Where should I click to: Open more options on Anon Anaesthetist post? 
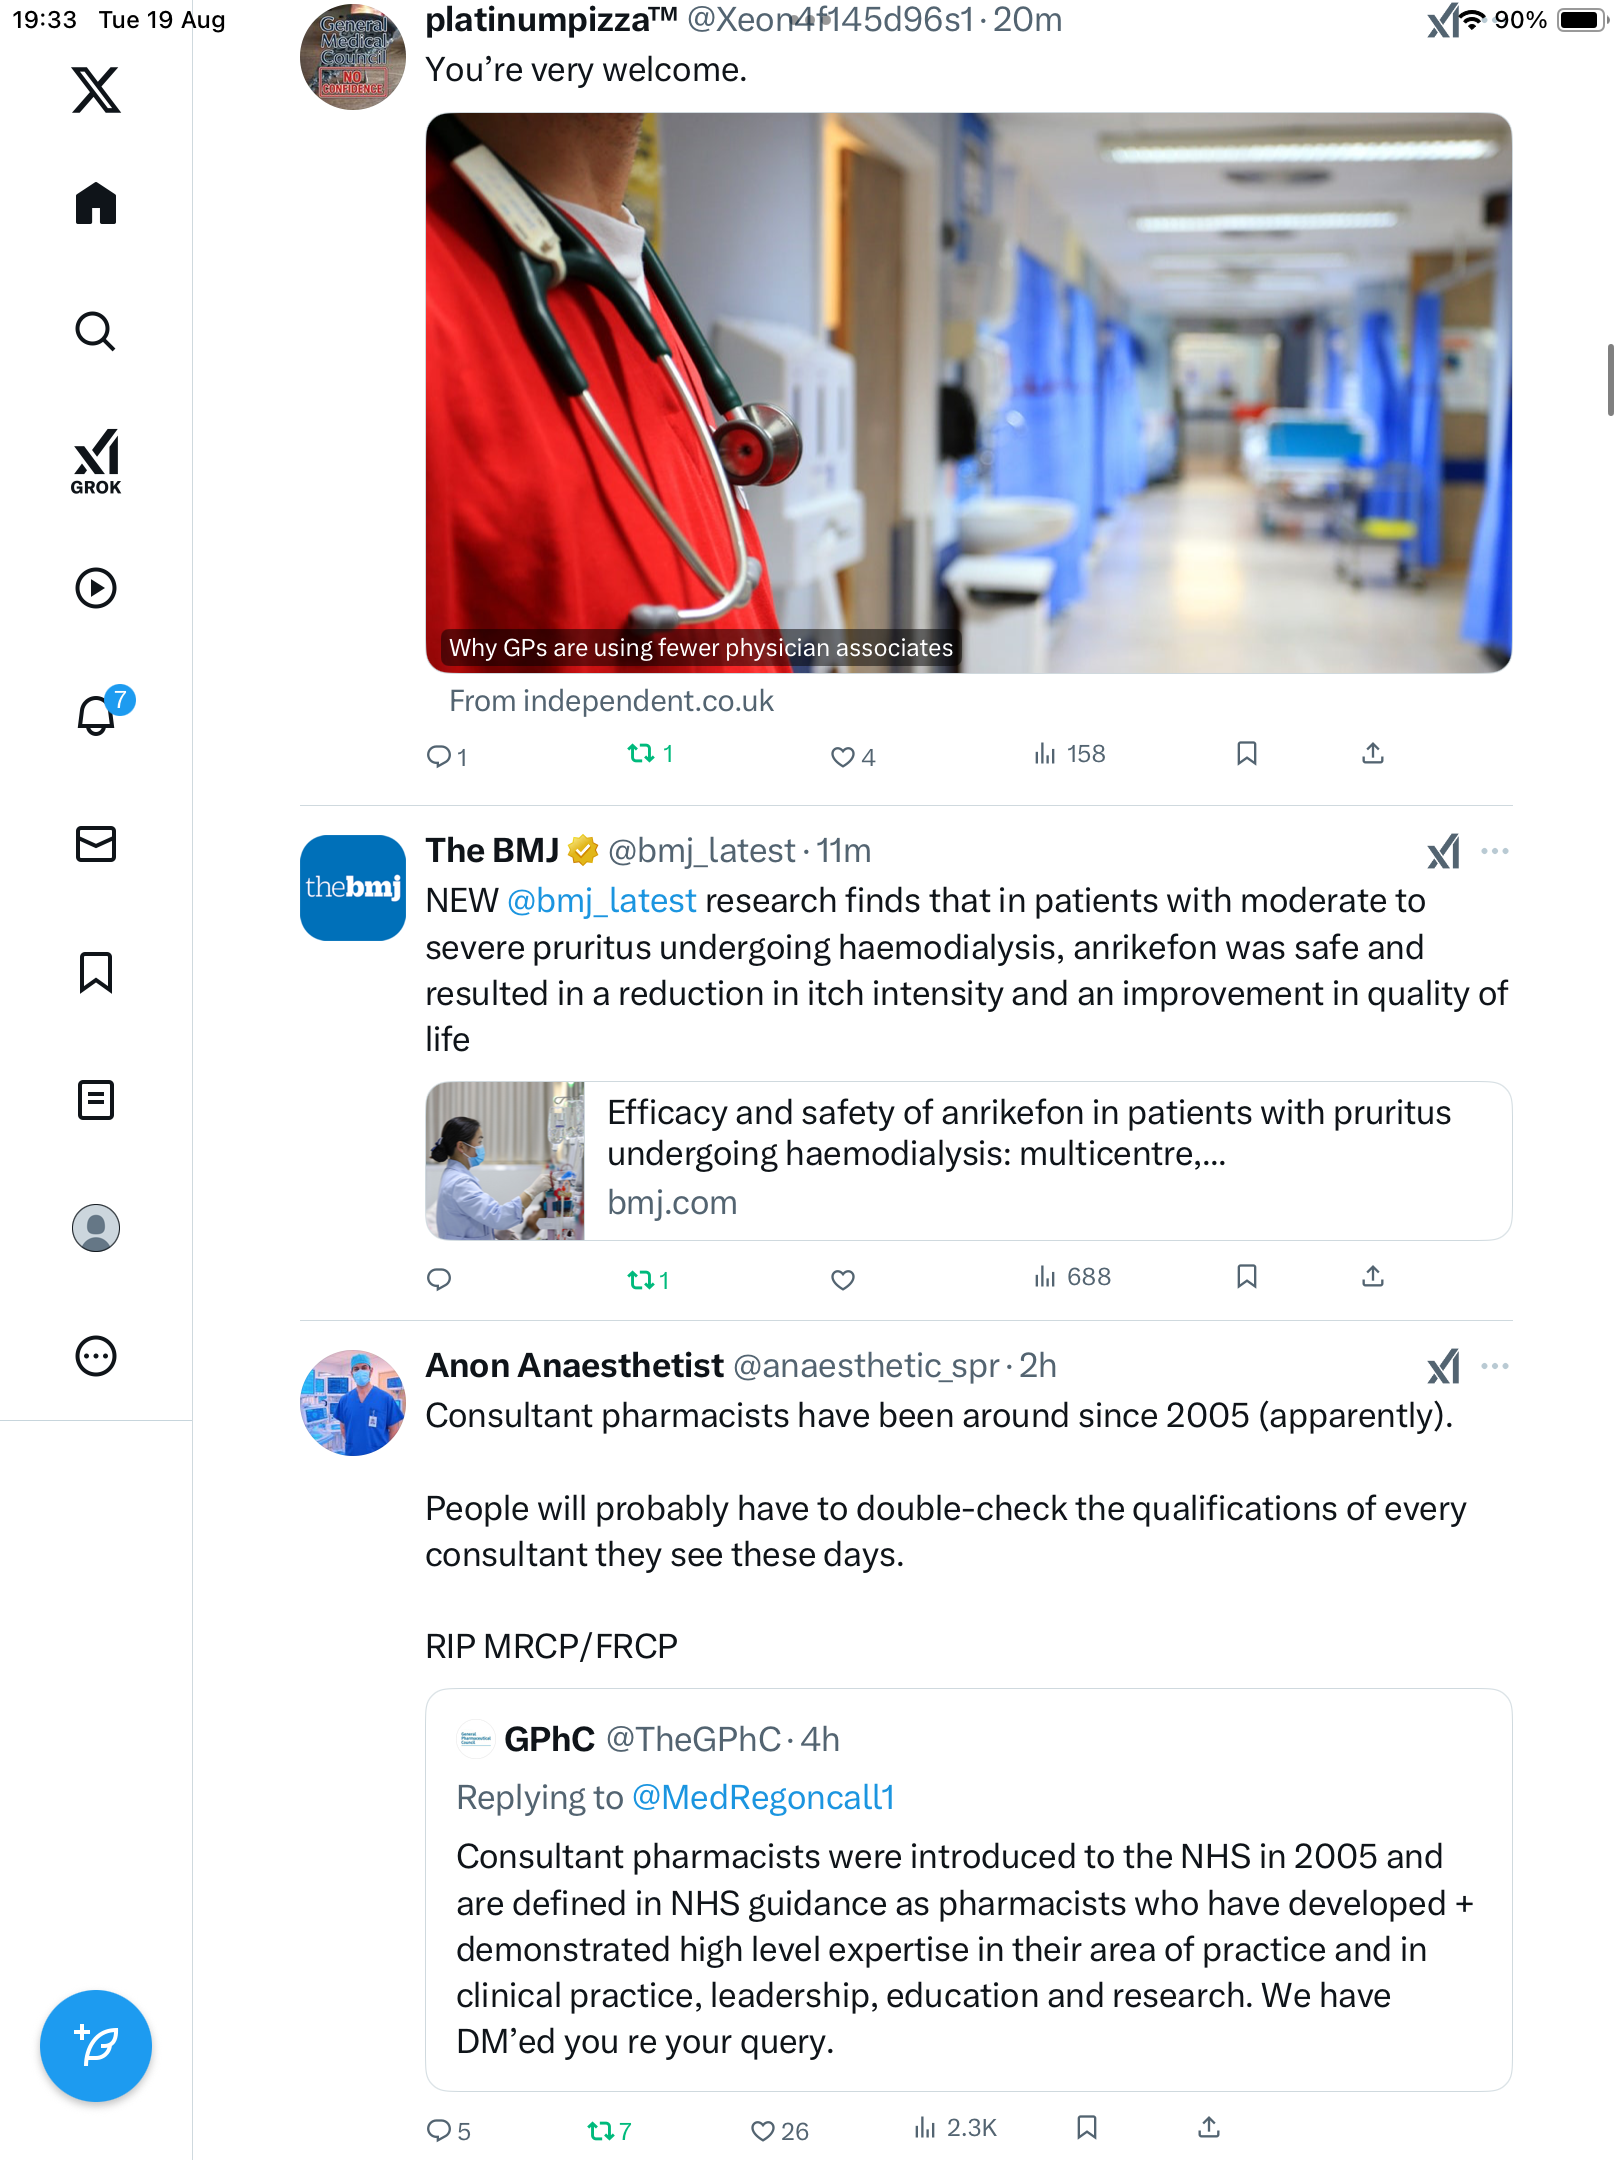click(1495, 1366)
